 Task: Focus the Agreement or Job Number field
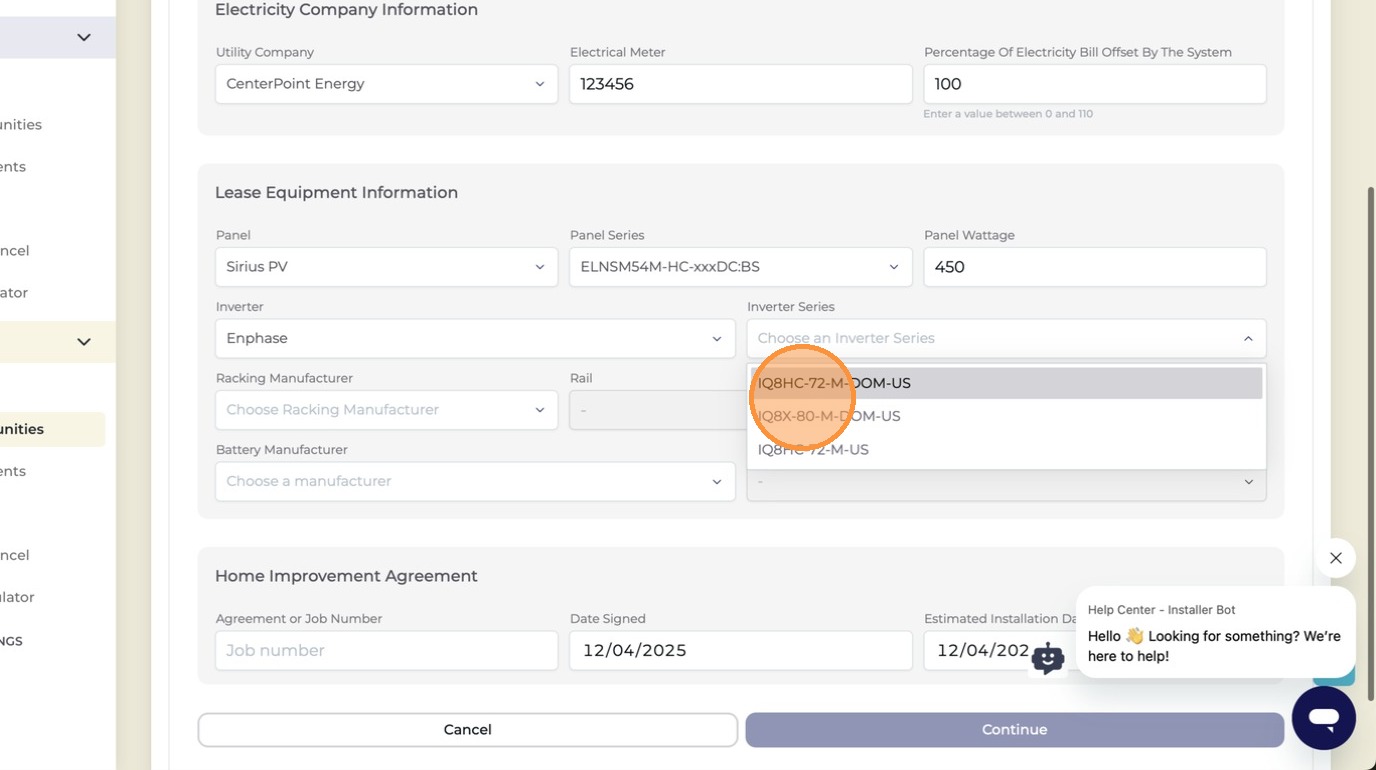[386, 650]
